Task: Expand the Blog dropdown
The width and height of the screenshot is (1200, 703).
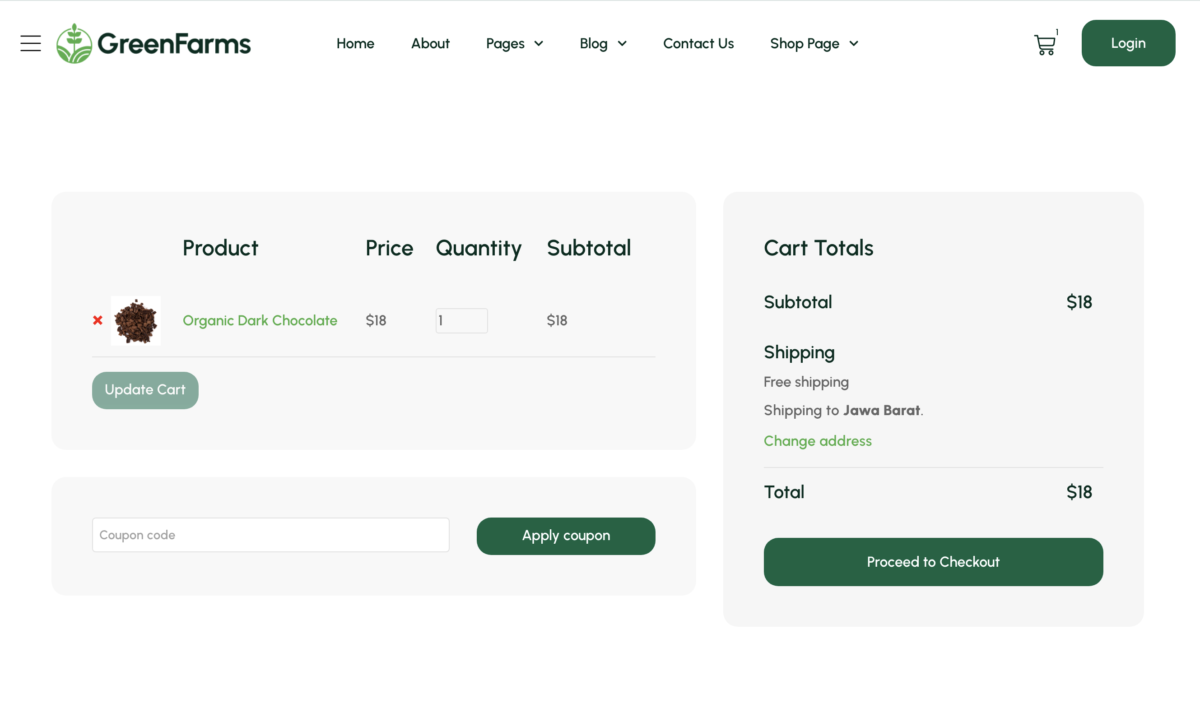Action: pyautogui.click(x=603, y=43)
